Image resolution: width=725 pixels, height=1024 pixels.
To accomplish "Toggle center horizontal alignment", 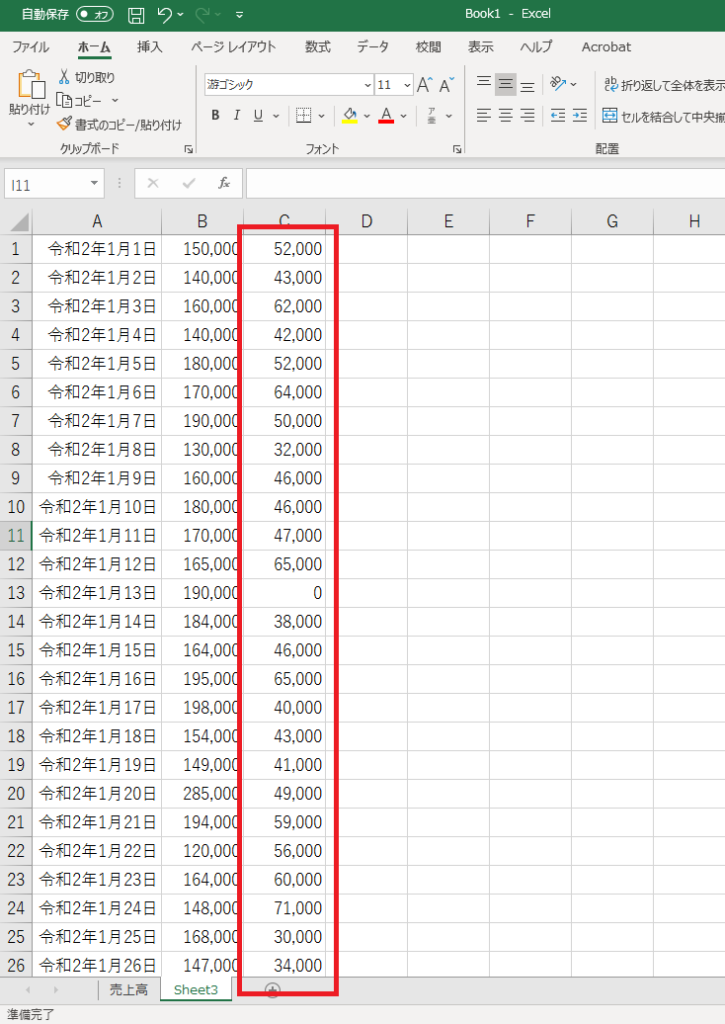I will click(x=505, y=116).
